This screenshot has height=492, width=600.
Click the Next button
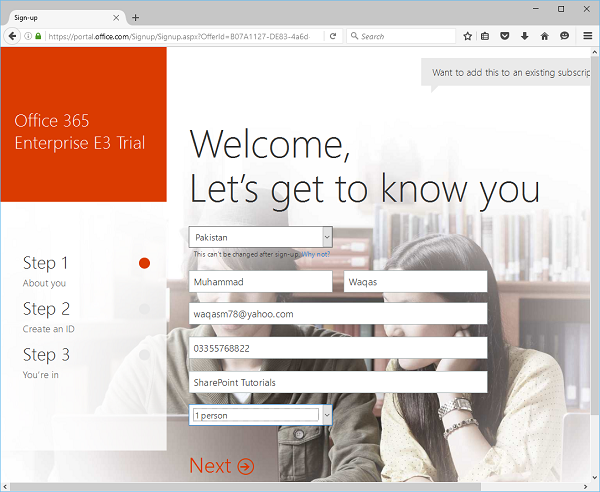pos(222,466)
